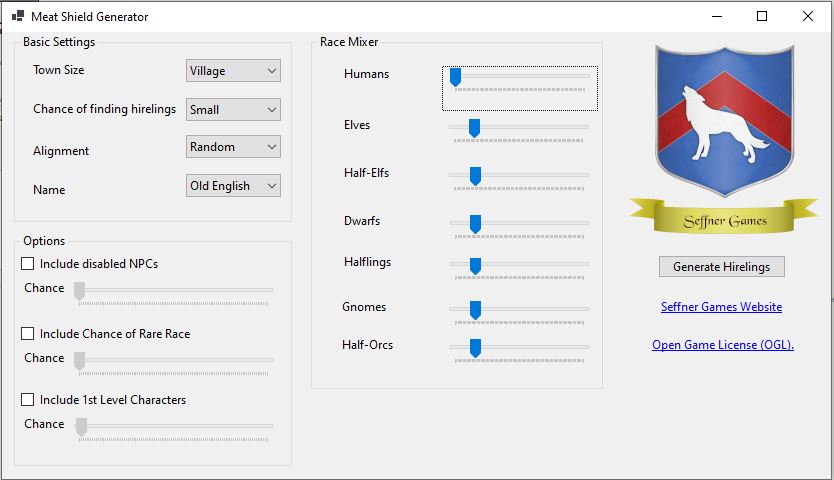Open the Open Game License (OGL) link
This screenshot has height=480, width=834.
[723, 345]
